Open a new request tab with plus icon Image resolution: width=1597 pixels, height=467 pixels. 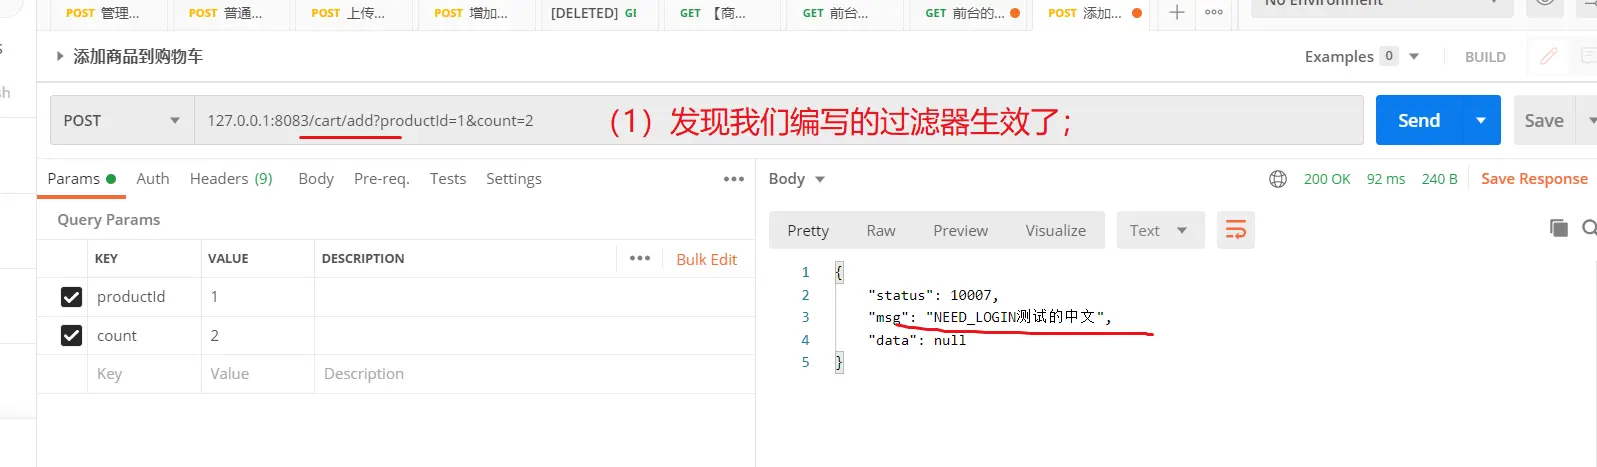tap(1177, 12)
